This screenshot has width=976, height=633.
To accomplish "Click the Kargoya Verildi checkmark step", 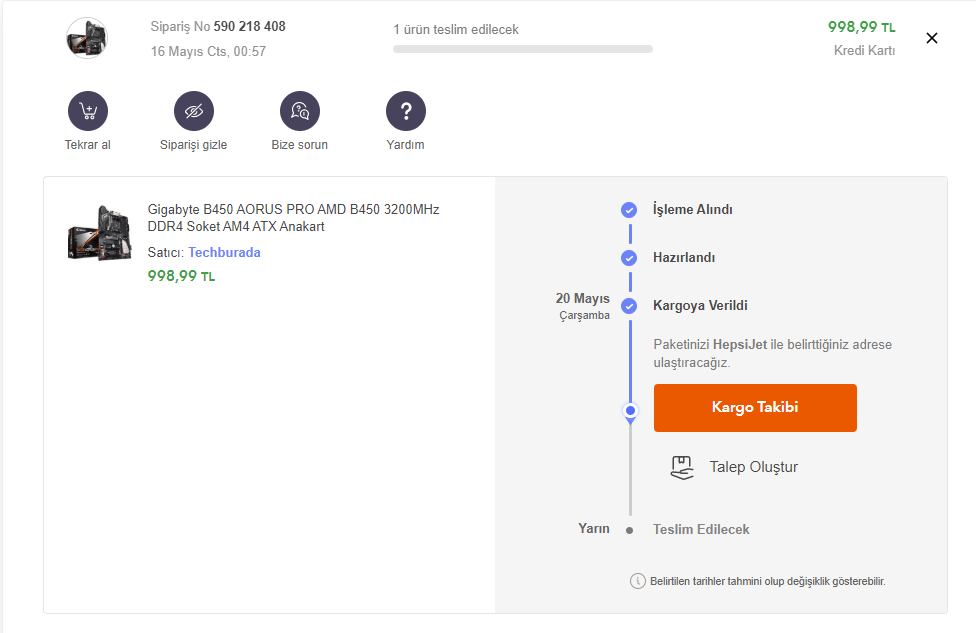I will 629,306.
